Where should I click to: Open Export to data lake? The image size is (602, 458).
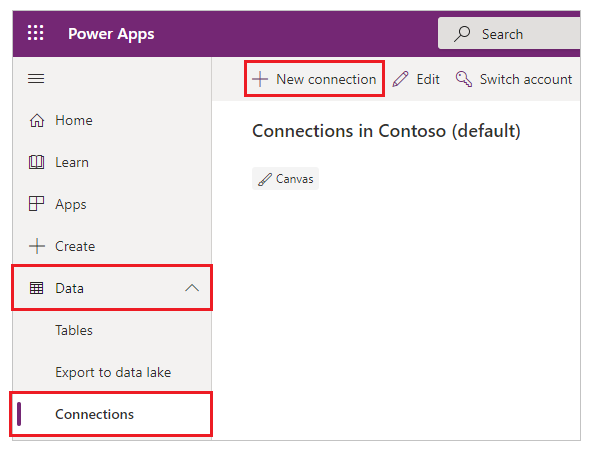[112, 372]
